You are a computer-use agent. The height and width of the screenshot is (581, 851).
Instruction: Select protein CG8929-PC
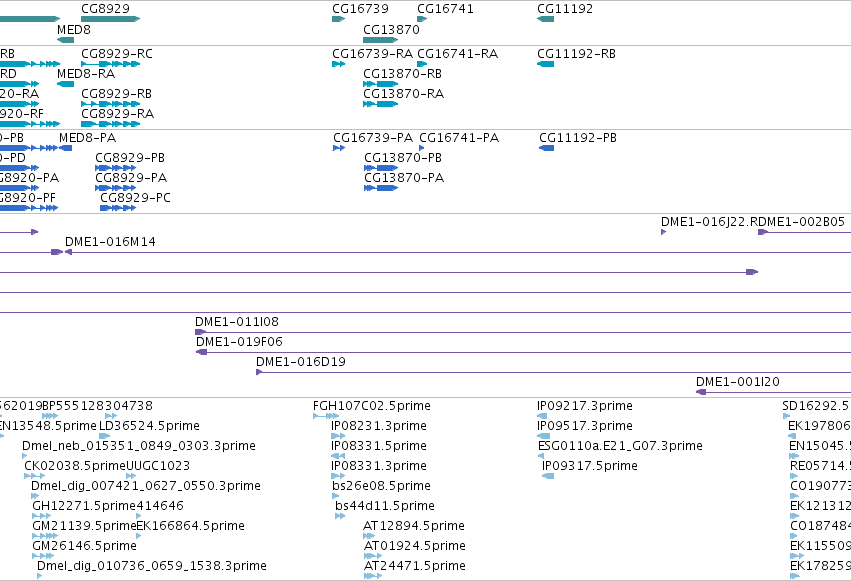pos(118,208)
